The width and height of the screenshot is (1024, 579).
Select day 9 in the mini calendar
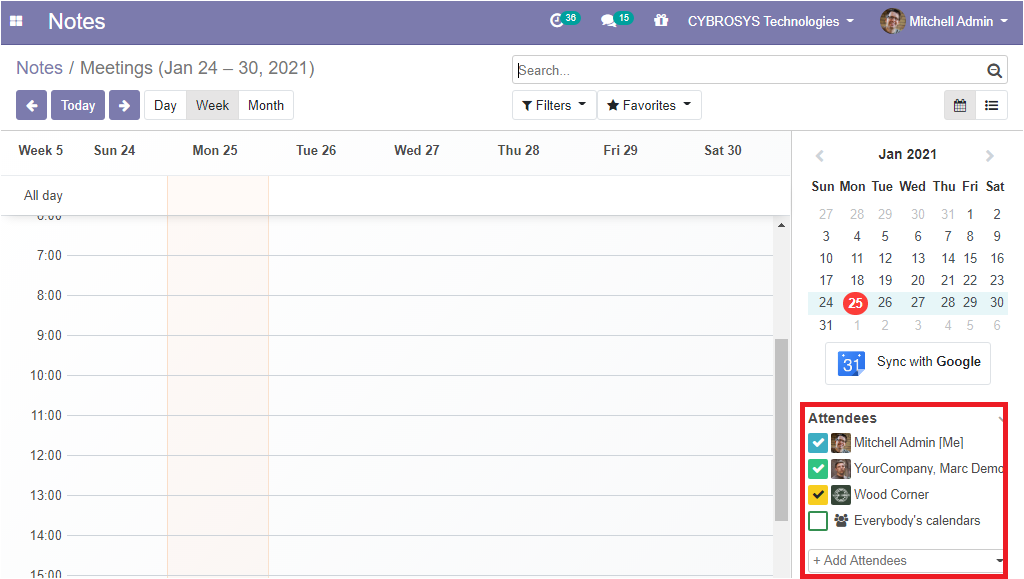pyautogui.click(x=997, y=236)
